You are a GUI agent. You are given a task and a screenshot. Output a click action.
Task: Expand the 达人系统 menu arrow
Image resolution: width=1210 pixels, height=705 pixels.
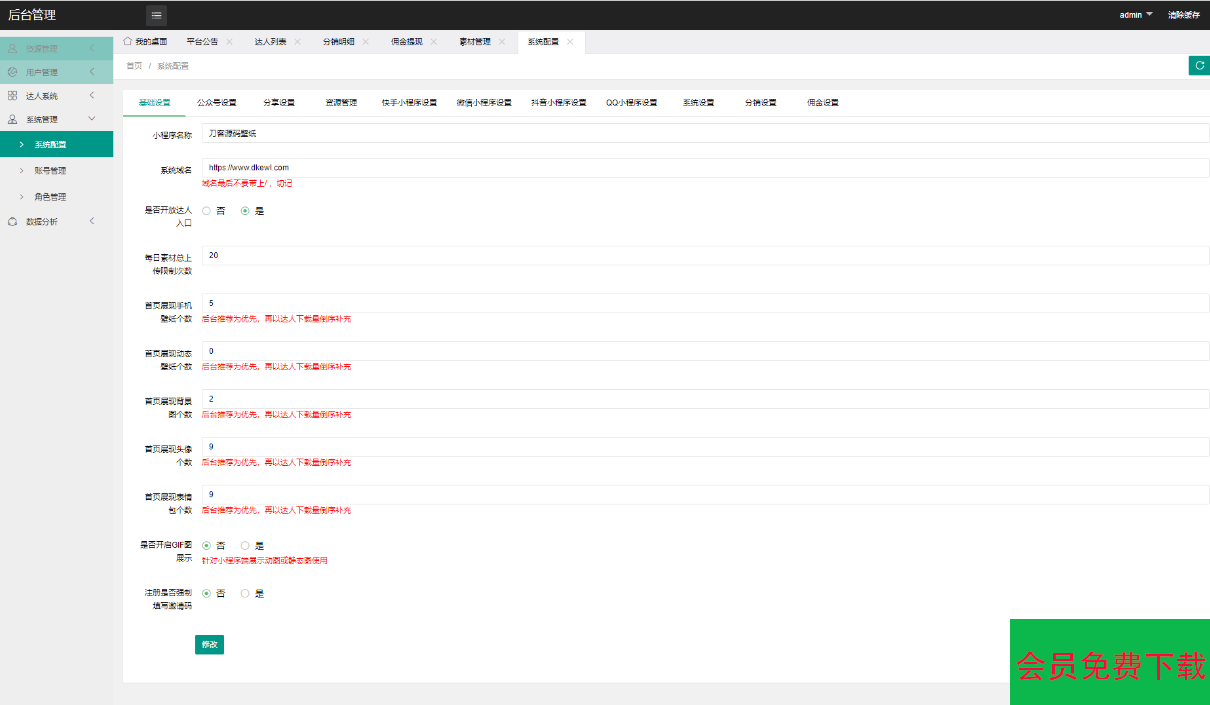(x=92, y=96)
